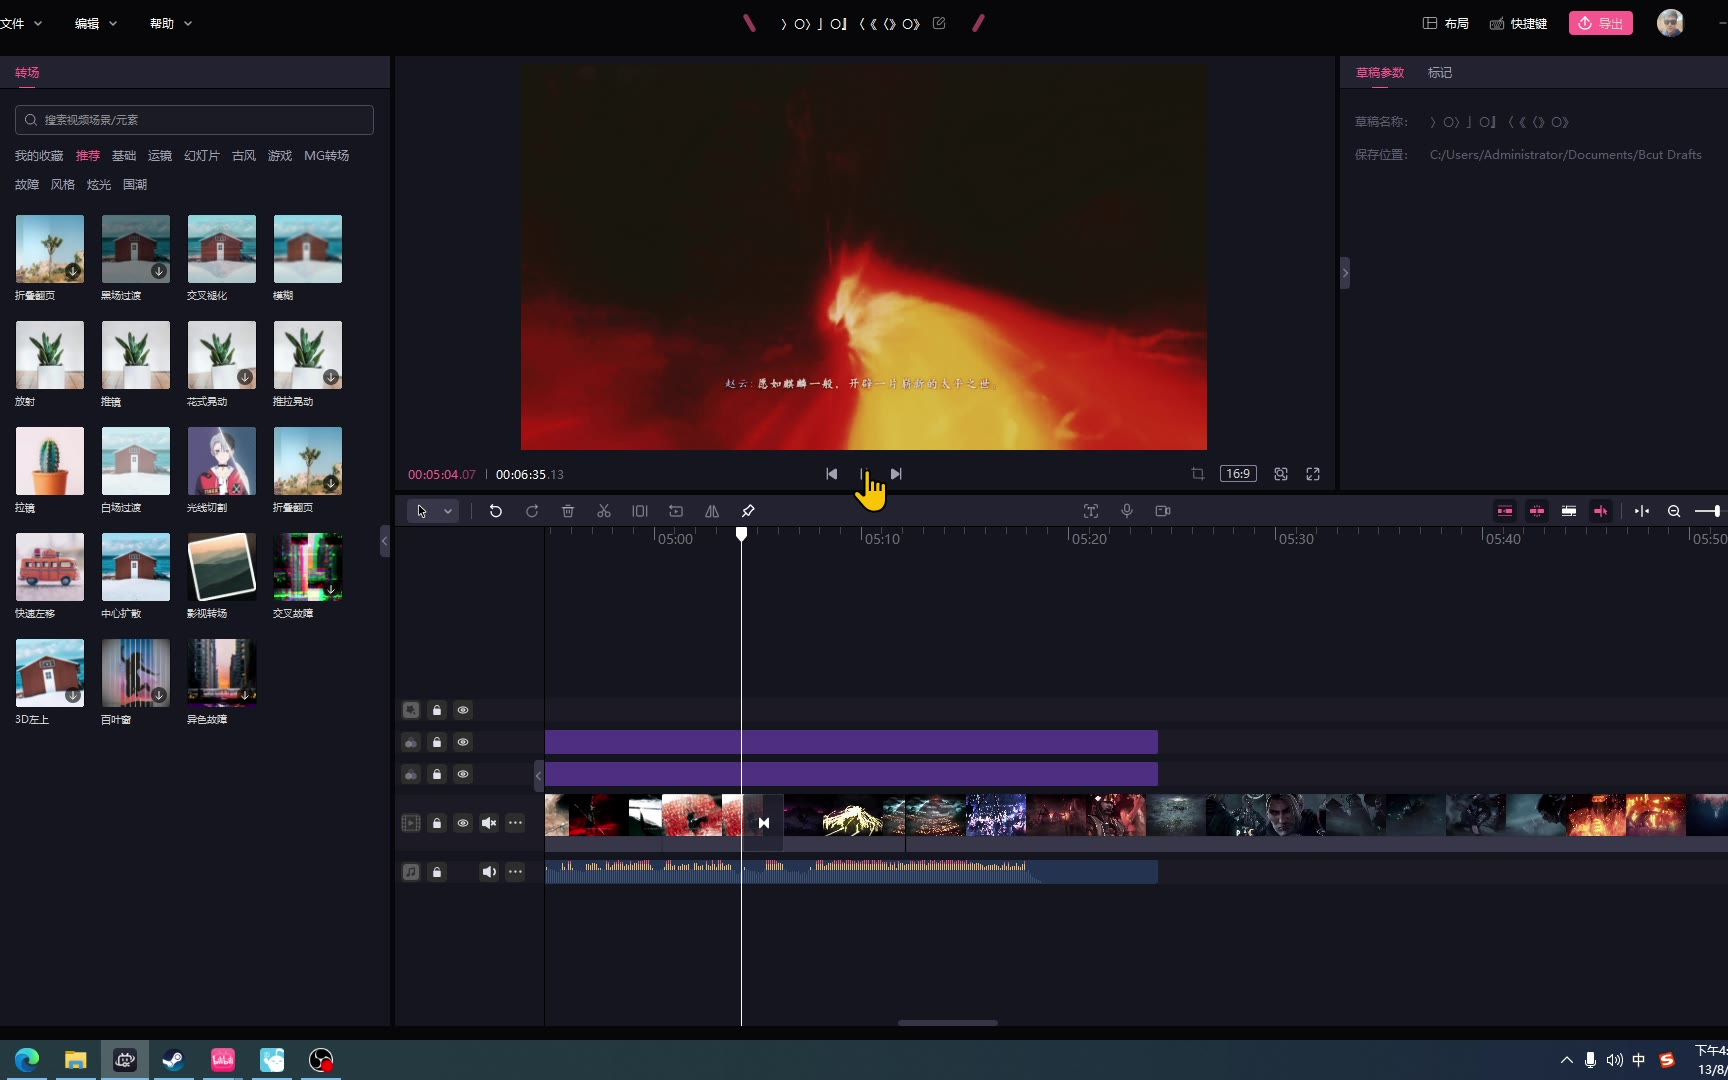Viewport: 1728px width, 1080px height.
Task: Download the 百叶窗 transition
Action: (x=159, y=695)
